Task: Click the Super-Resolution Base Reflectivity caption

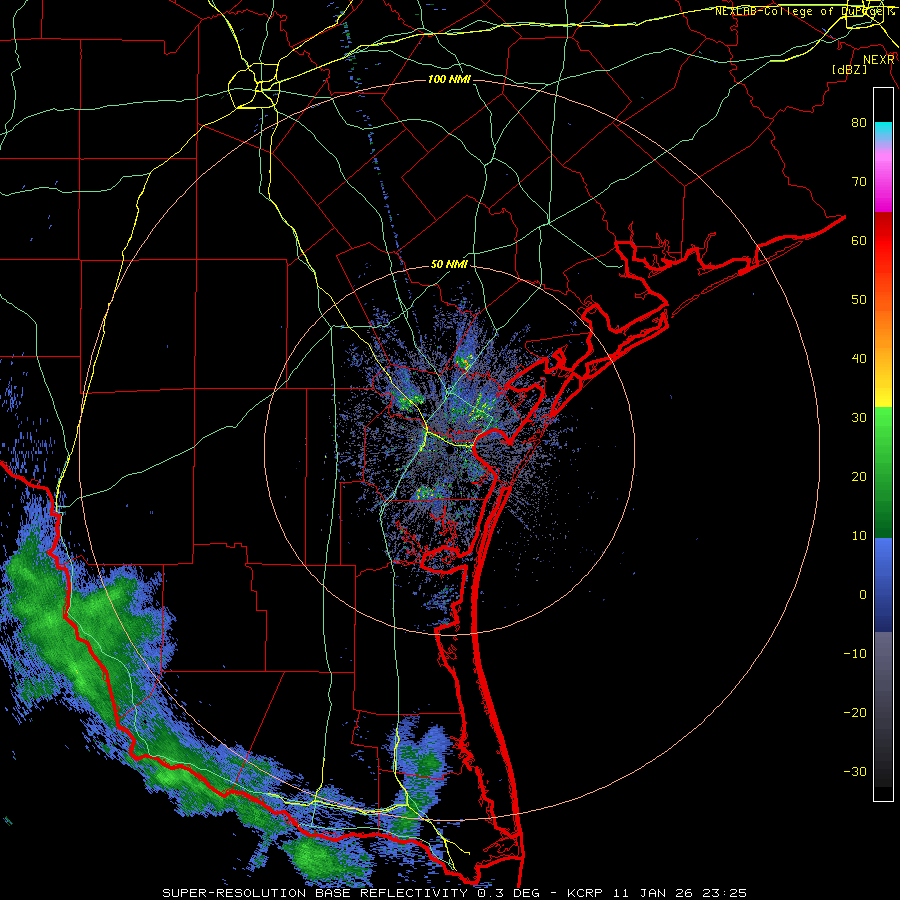Action: coord(455,893)
